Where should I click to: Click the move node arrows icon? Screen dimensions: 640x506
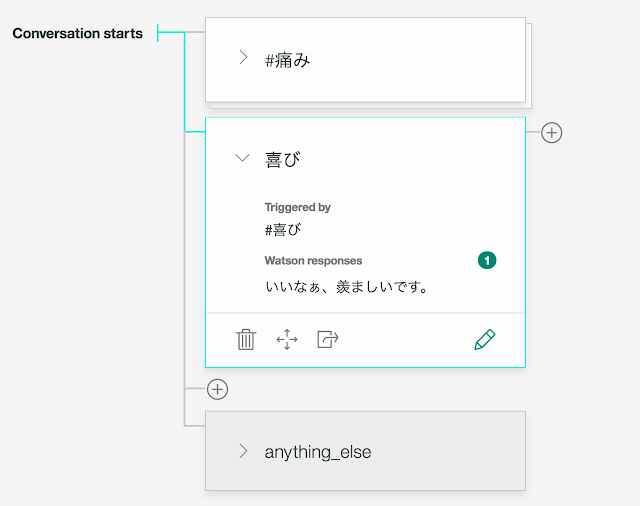coord(287,339)
